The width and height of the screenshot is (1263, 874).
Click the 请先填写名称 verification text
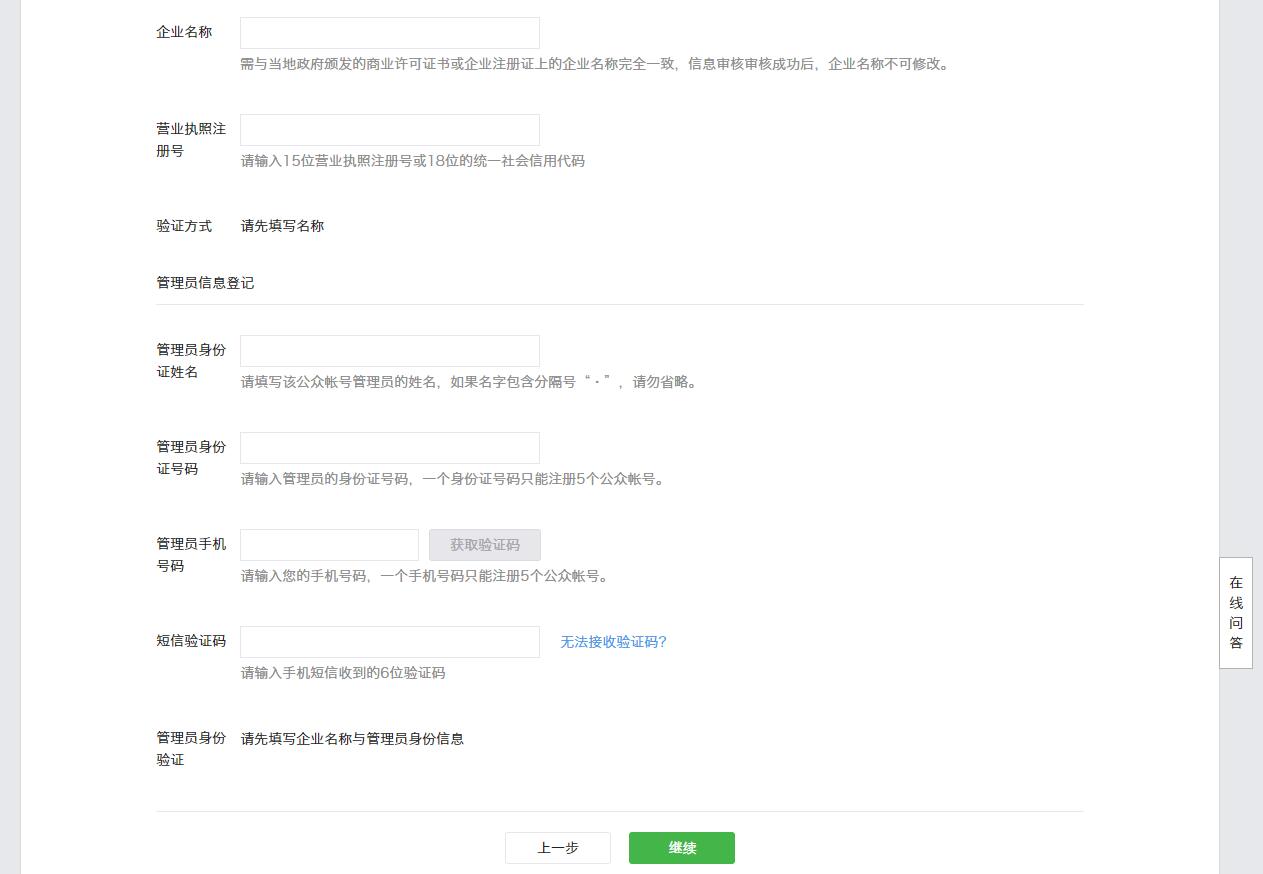pos(282,226)
